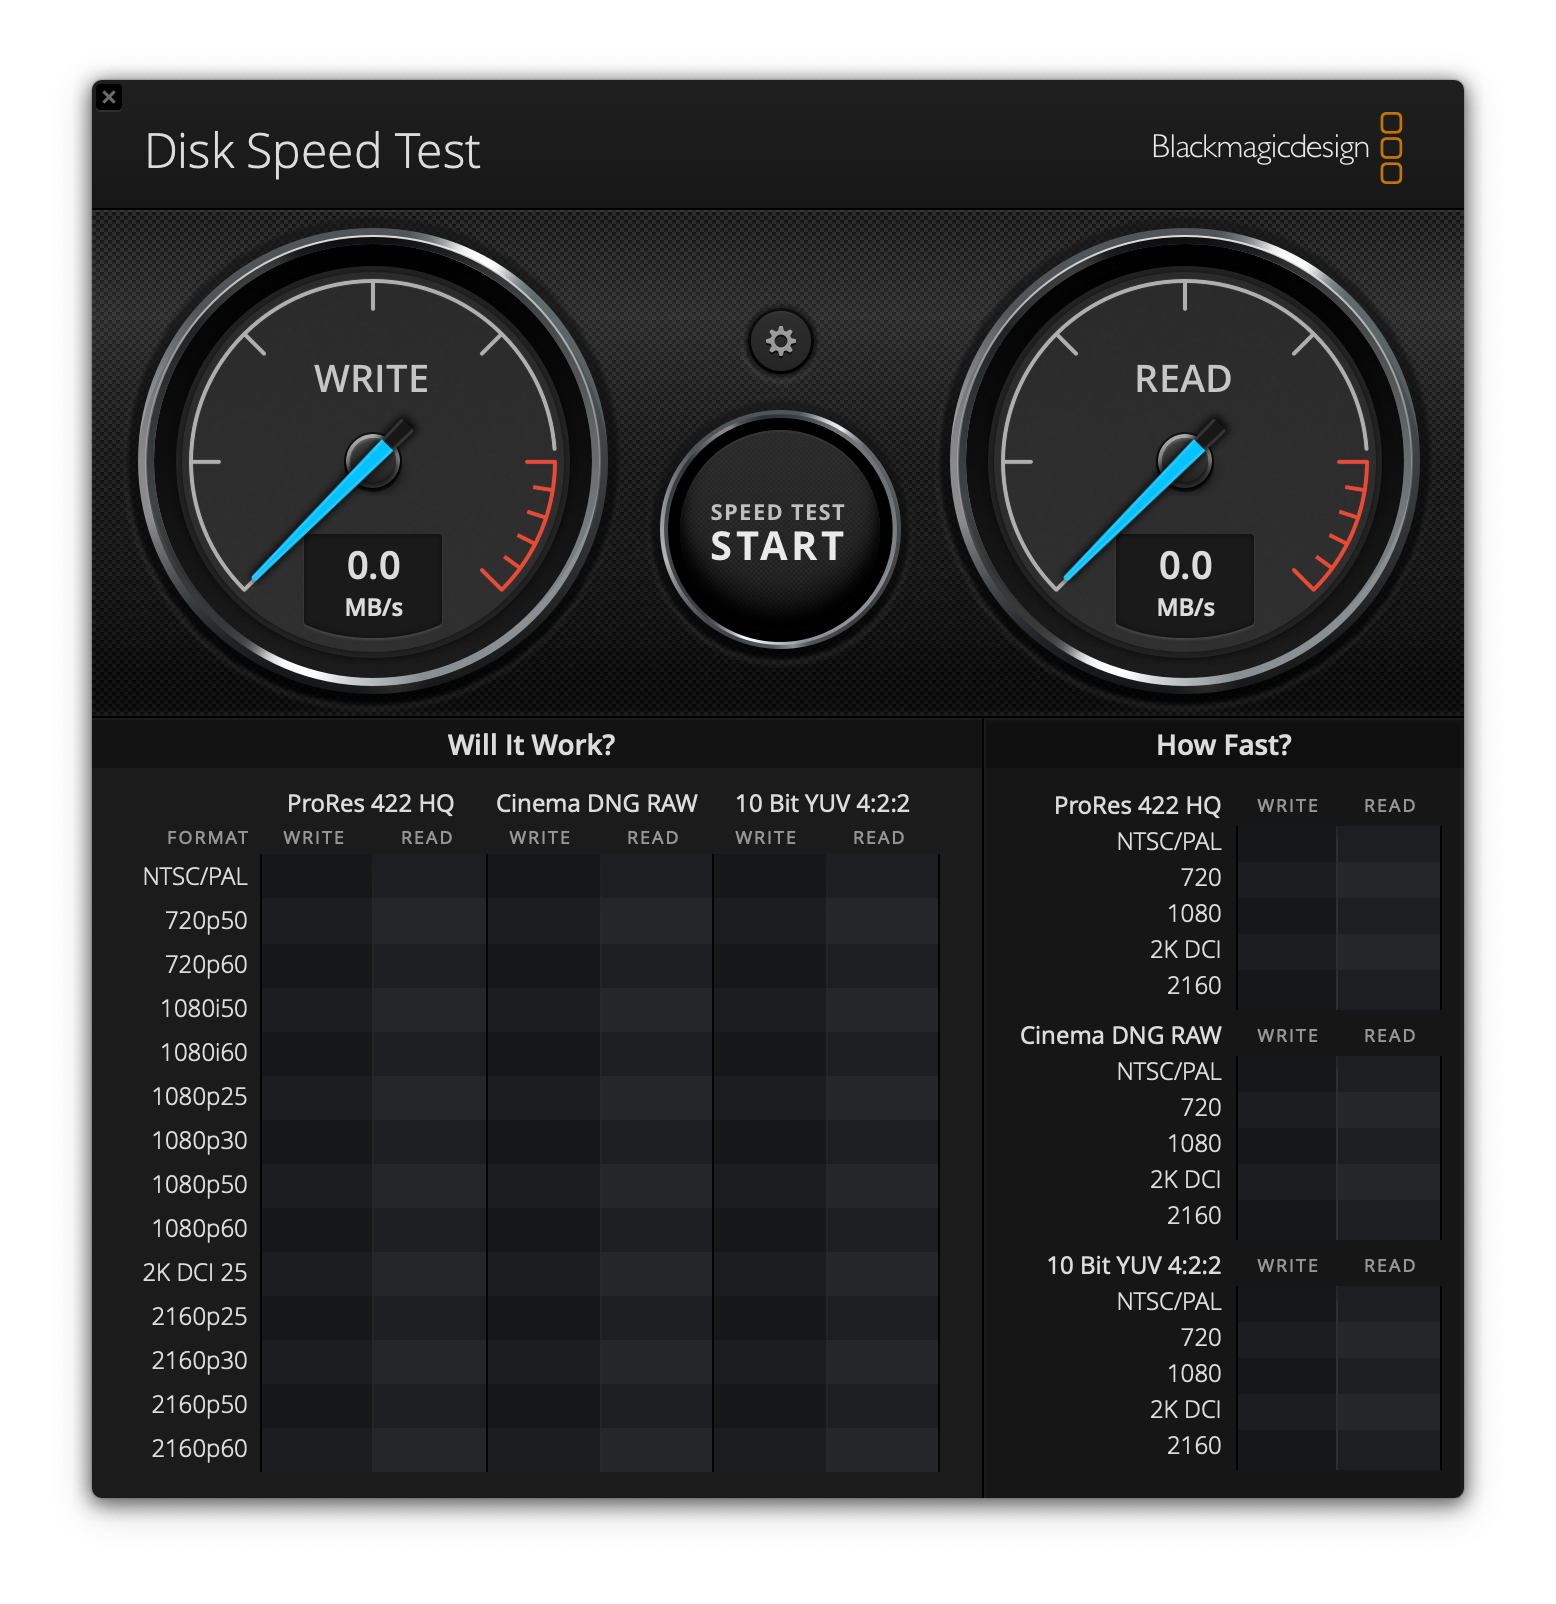
Task: Click the Cinema DNG RAW column header in Will It Work
Action: tap(596, 803)
